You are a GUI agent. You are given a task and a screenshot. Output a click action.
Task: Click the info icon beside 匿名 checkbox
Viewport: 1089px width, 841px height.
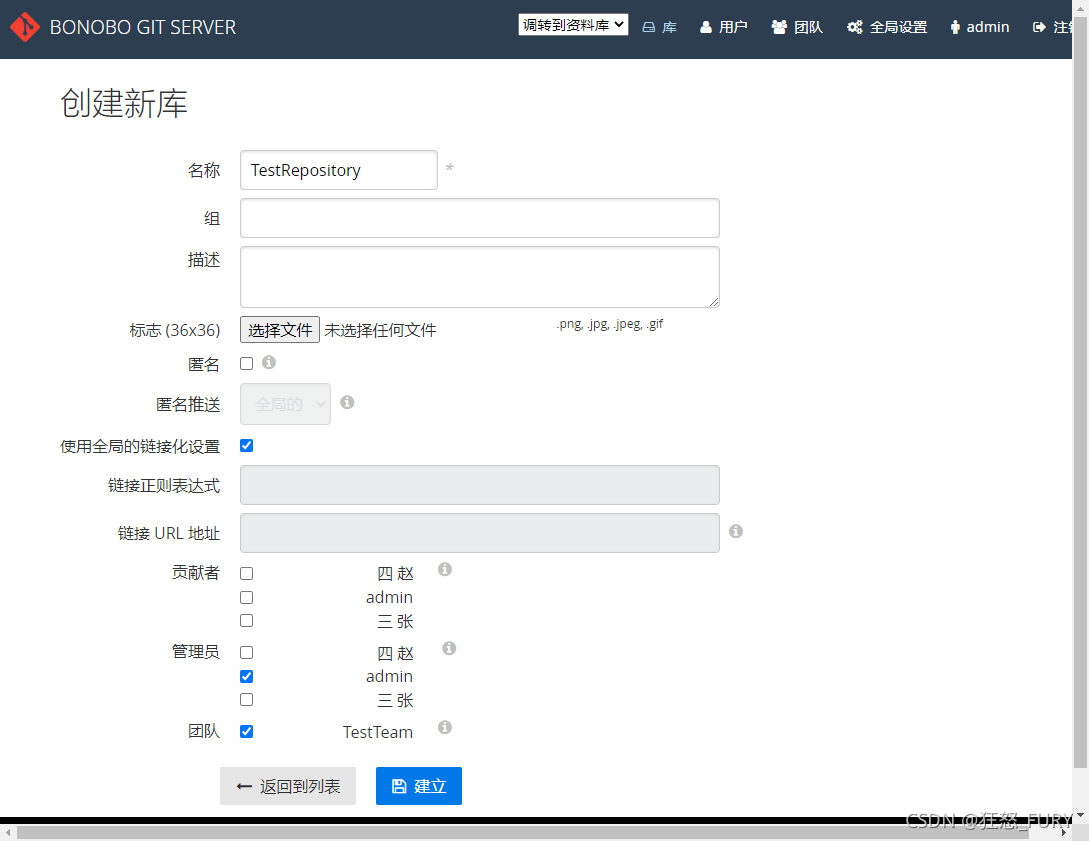click(x=268, y=363)
